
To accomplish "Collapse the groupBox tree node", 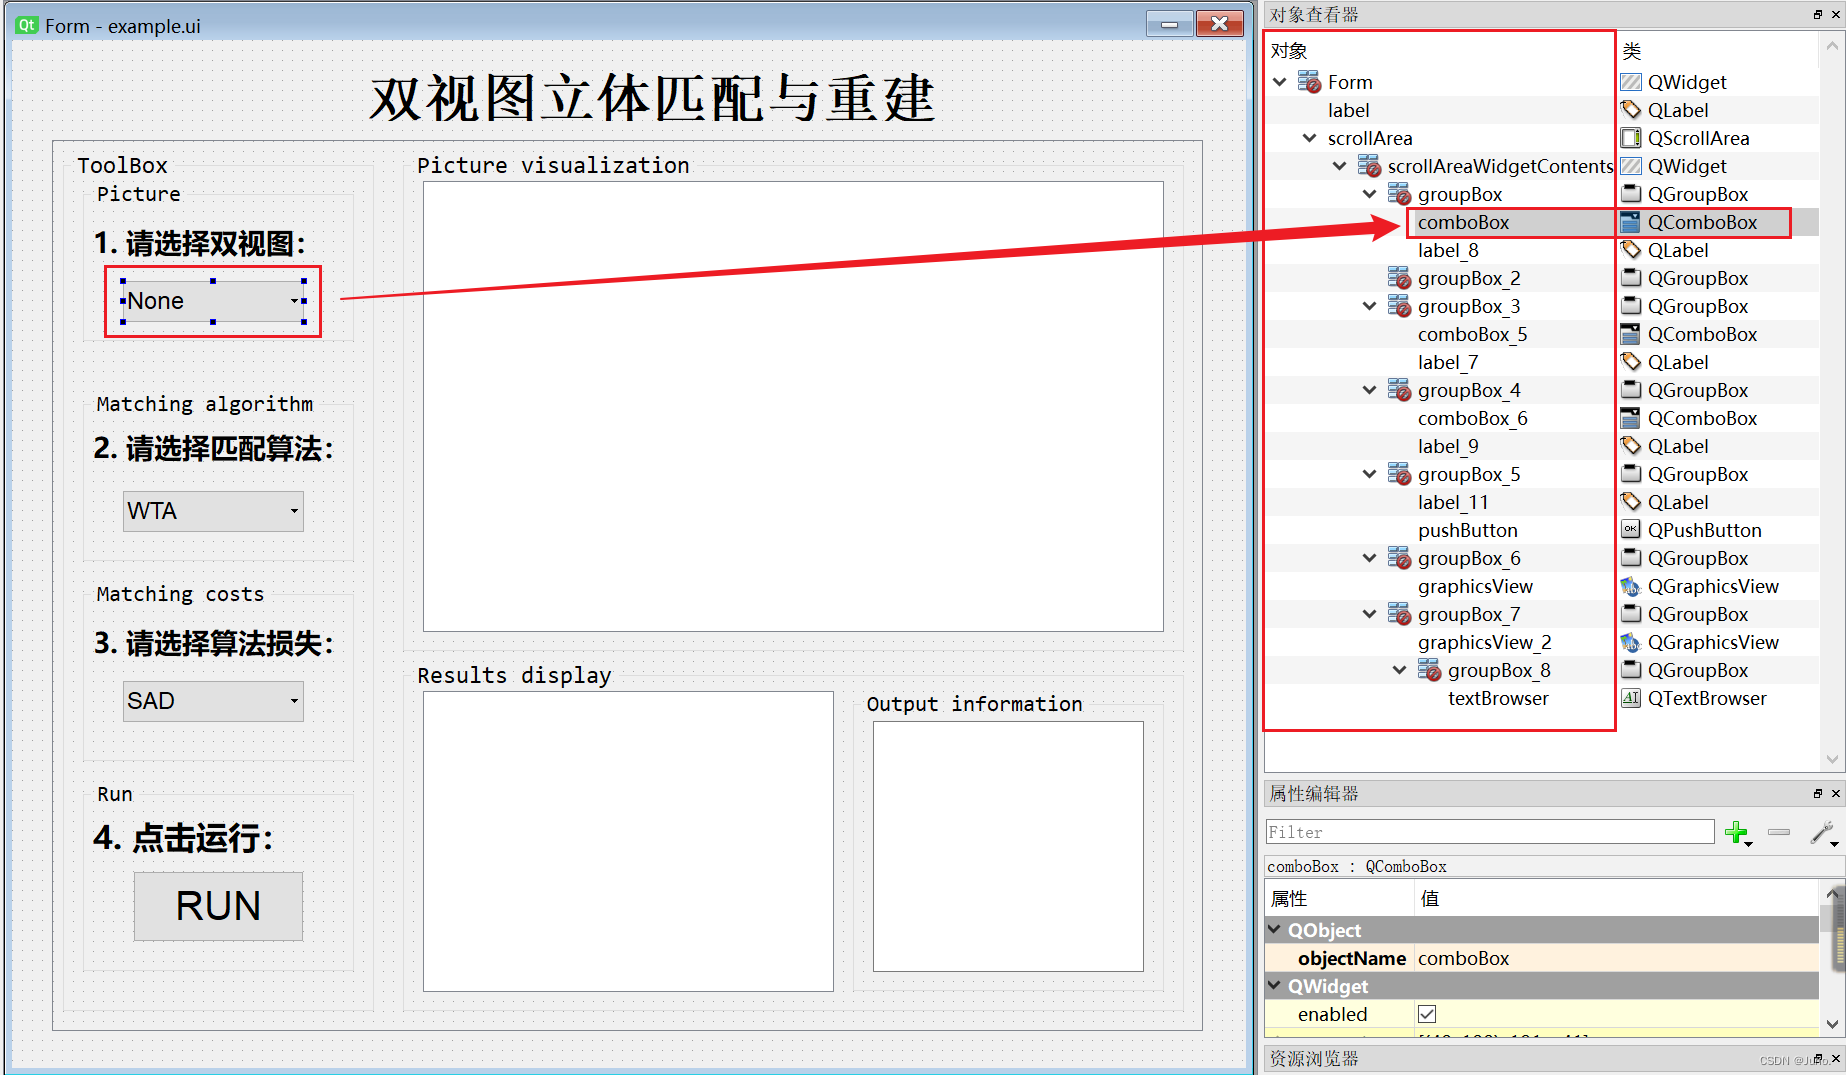I will [1370, 194].
